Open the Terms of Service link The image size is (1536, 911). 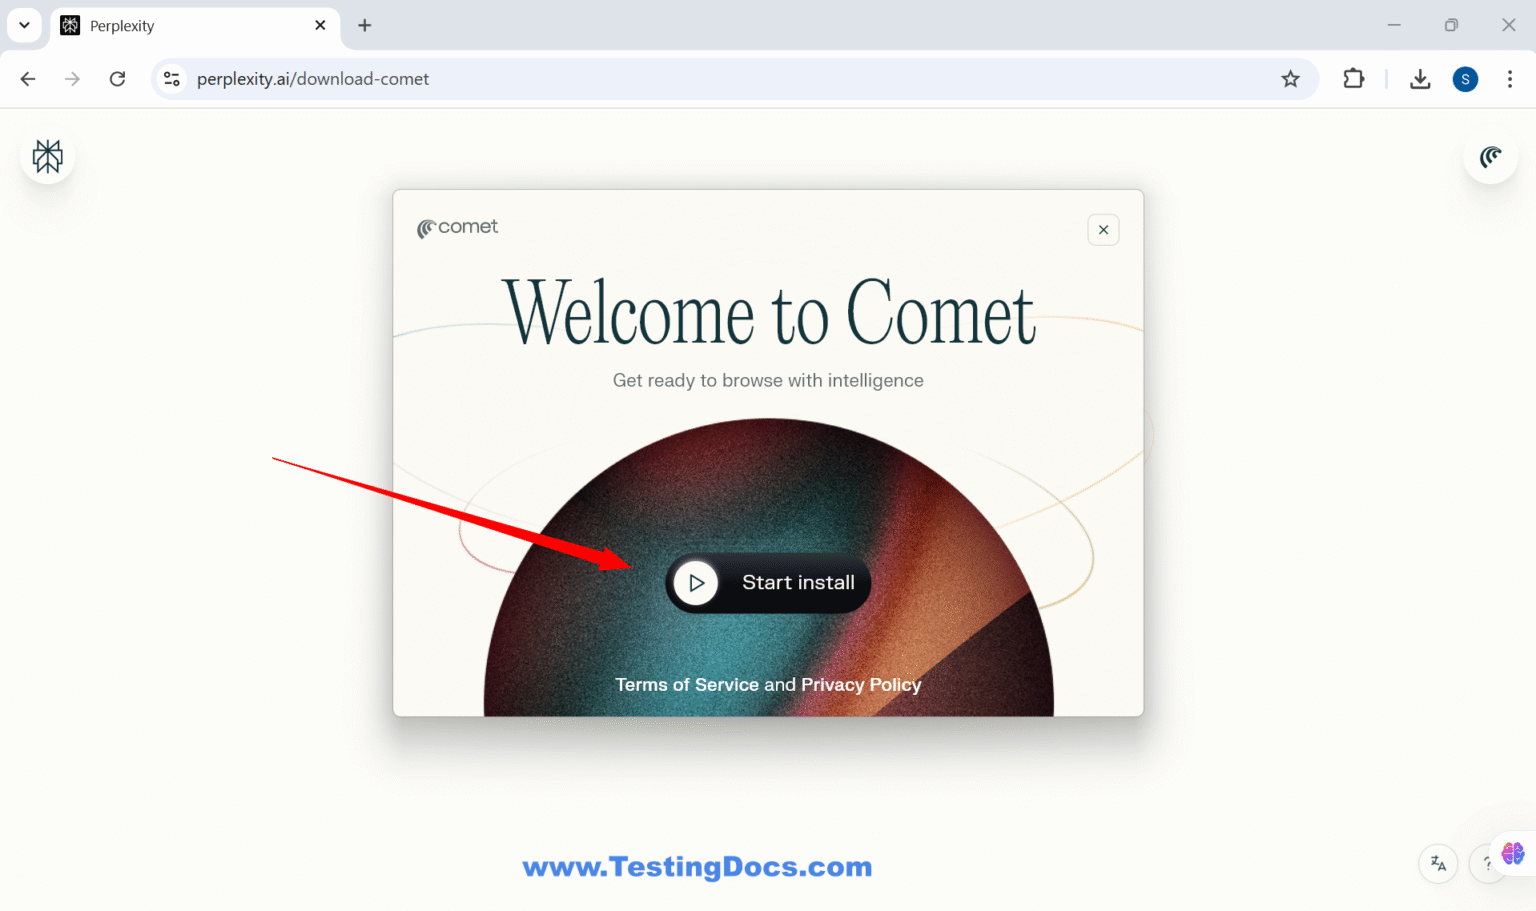click(x=686, y=685)
